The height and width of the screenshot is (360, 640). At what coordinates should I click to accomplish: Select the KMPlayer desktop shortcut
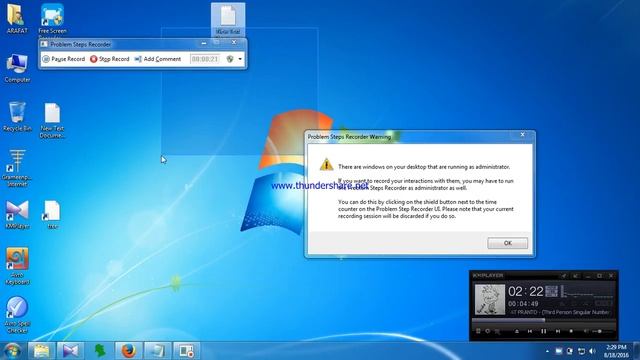point(17,215)
